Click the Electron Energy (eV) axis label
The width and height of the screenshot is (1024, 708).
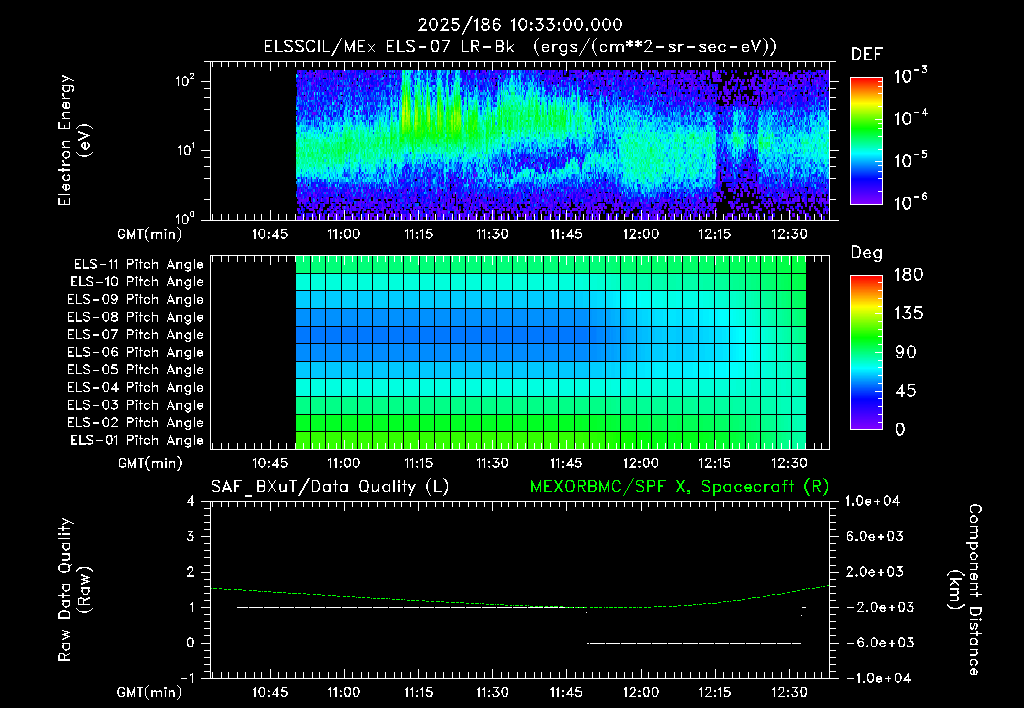74,140
